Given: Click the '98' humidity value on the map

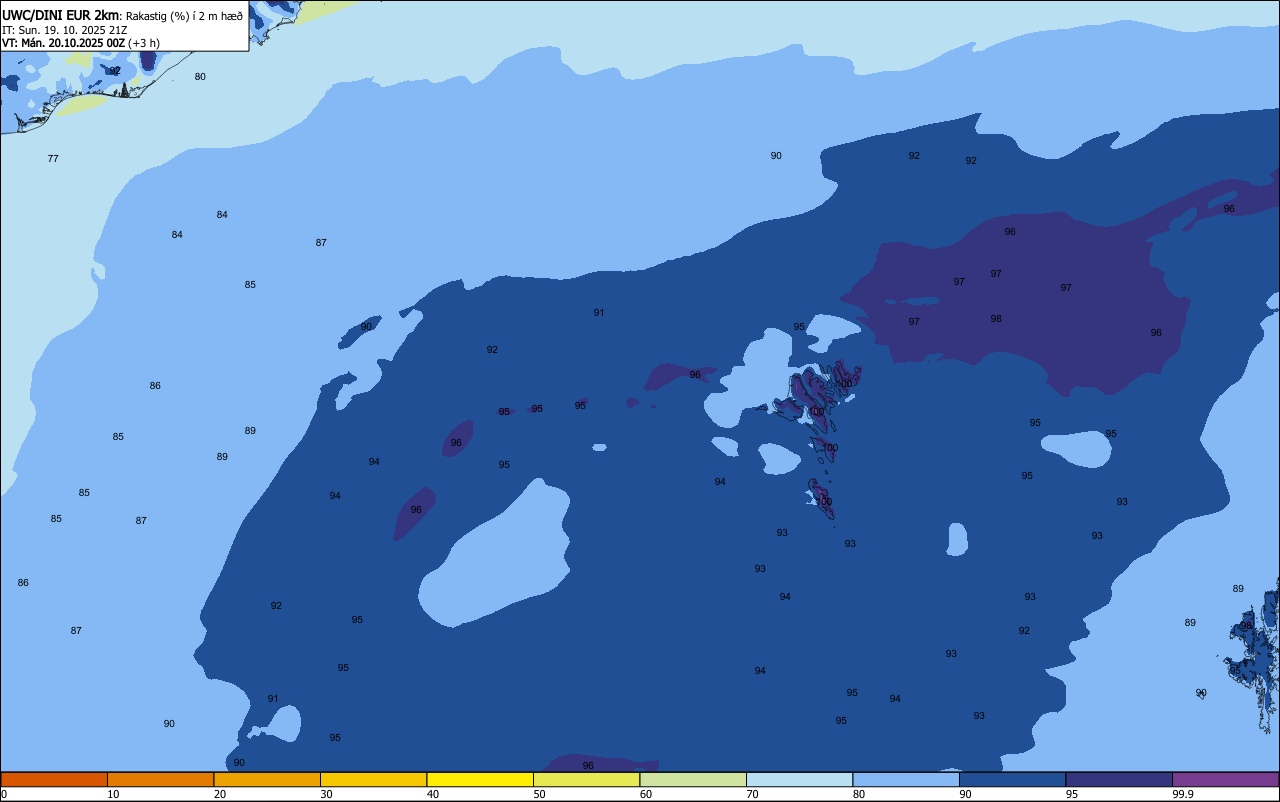Looking at the screenshot, I should pos(996,319).
